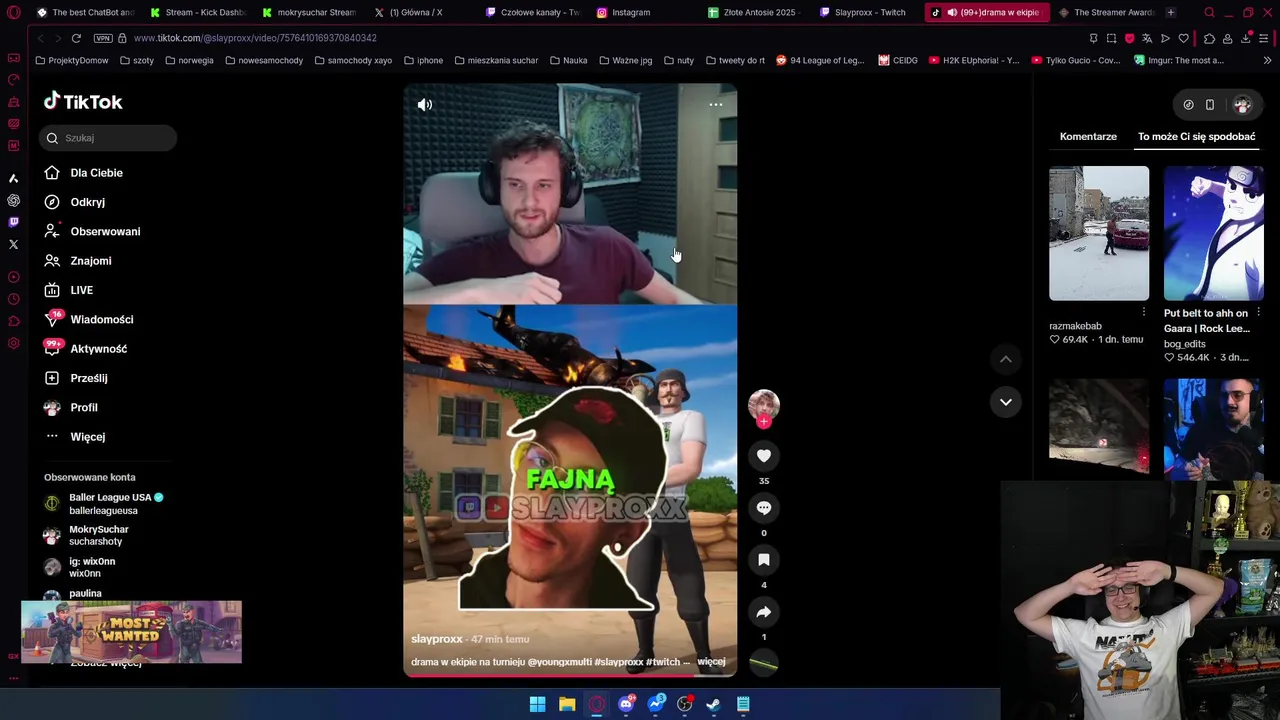
Task: Open Twitch in Opera sidebar
Action: (13, 222)
